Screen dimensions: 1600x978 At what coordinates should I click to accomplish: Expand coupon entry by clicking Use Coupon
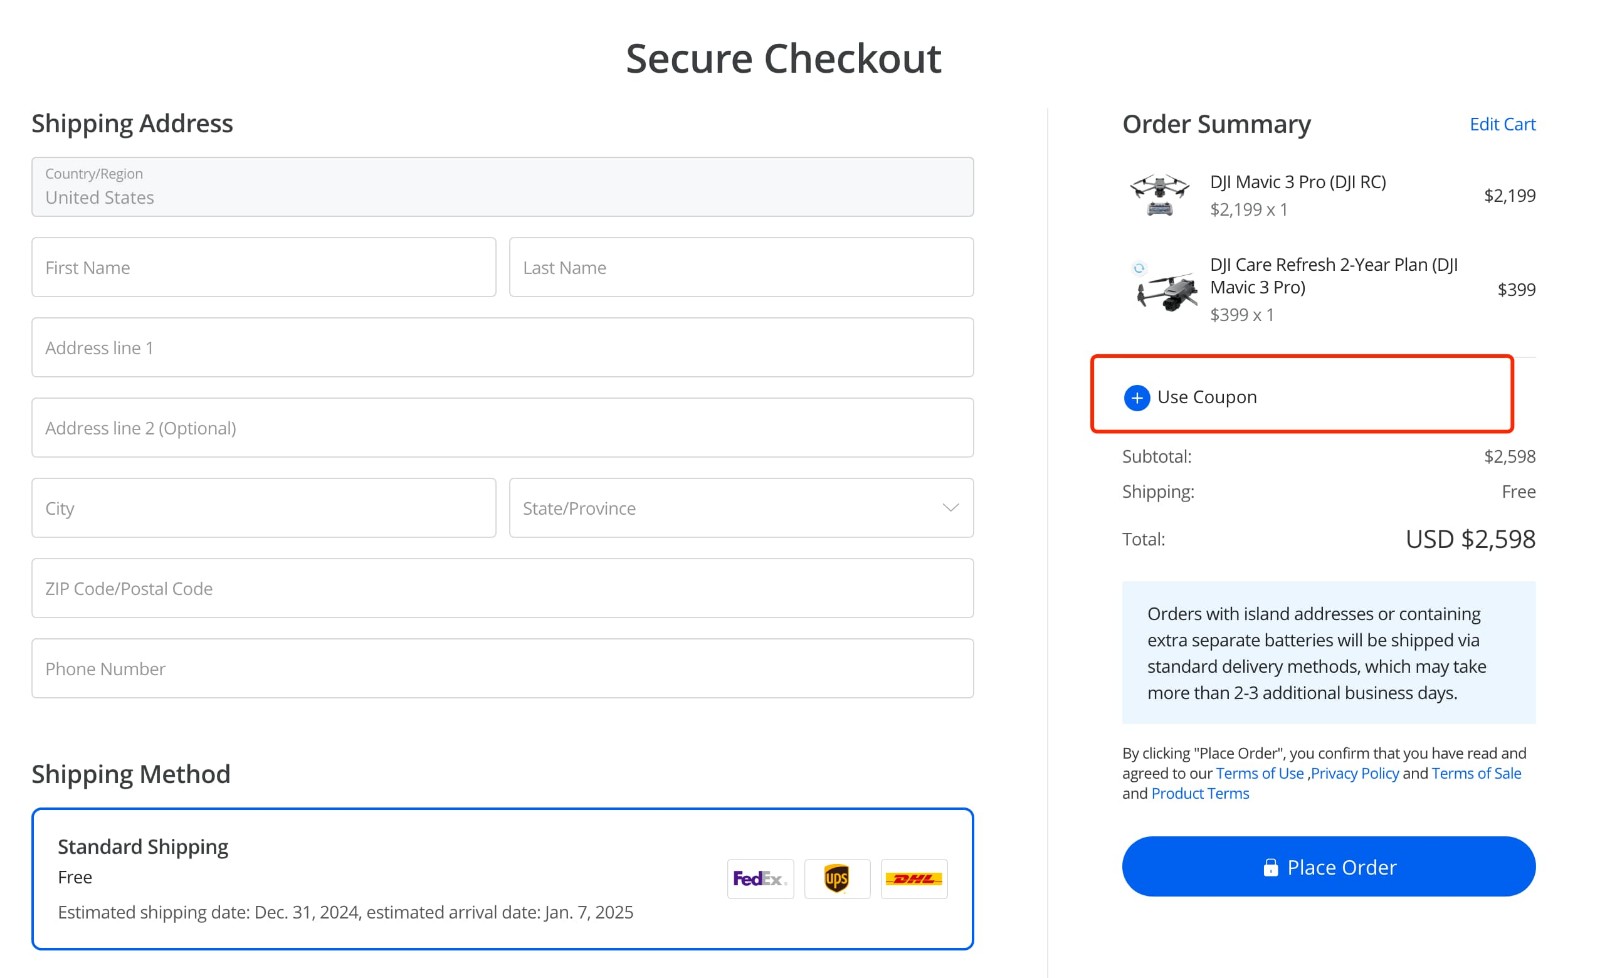pos(1207,396)
